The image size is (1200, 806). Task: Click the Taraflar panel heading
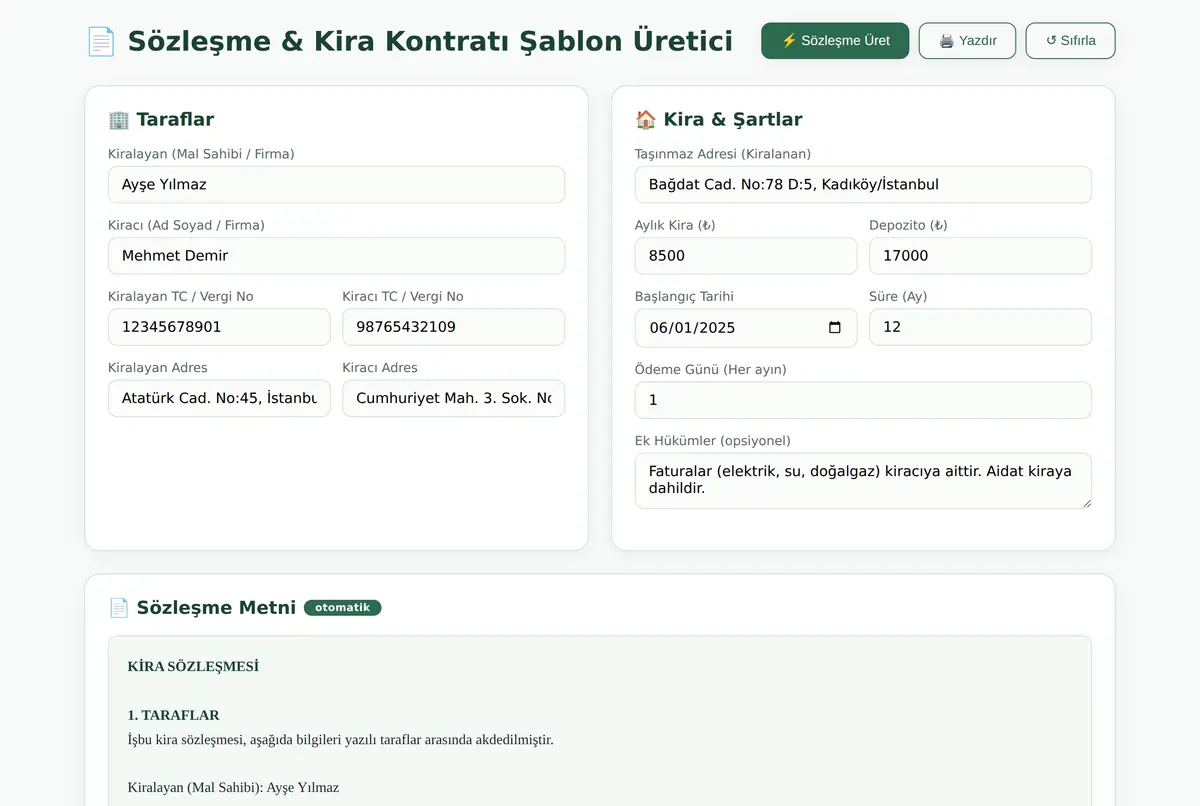(175, 120)
